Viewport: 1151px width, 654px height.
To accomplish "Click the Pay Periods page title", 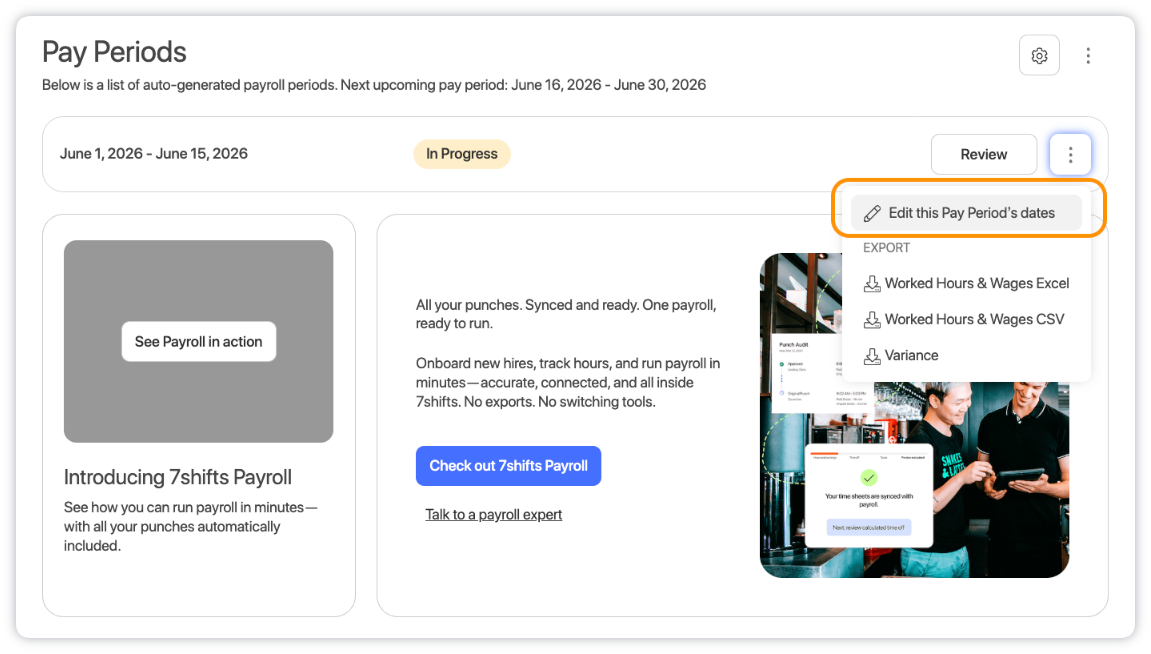I will point(115,52).
